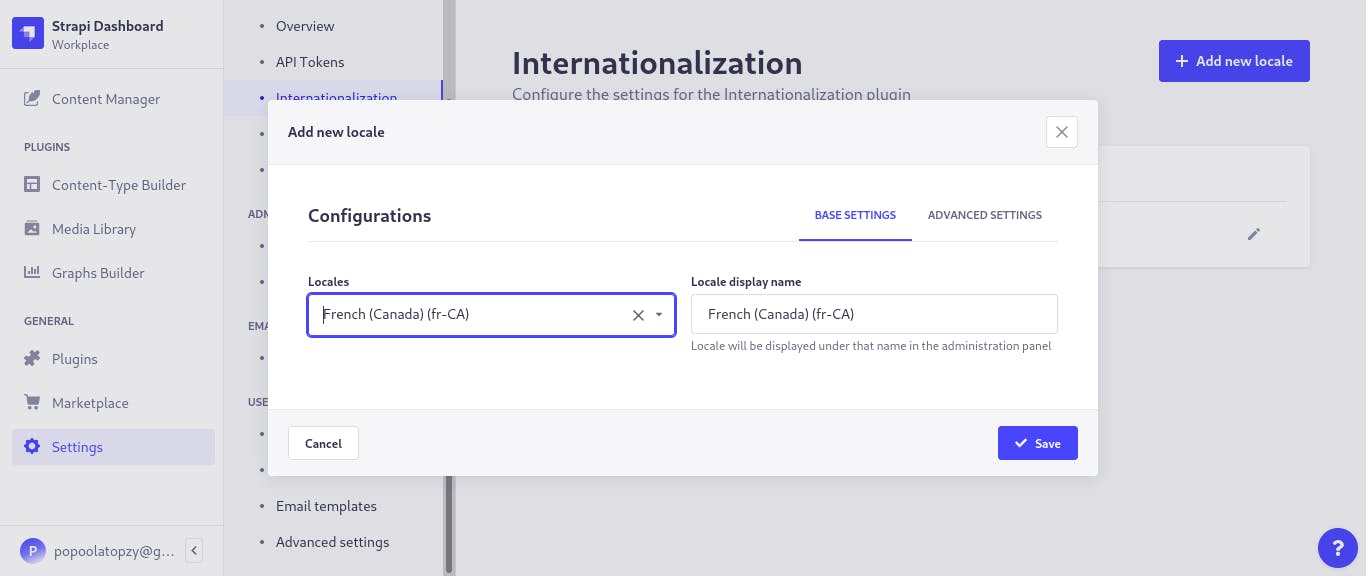This screenshot has width=1366, height=576.
Task: Click the pencil edit icon for default locale
Action: pyautogui.click(x=1254, y=233)
